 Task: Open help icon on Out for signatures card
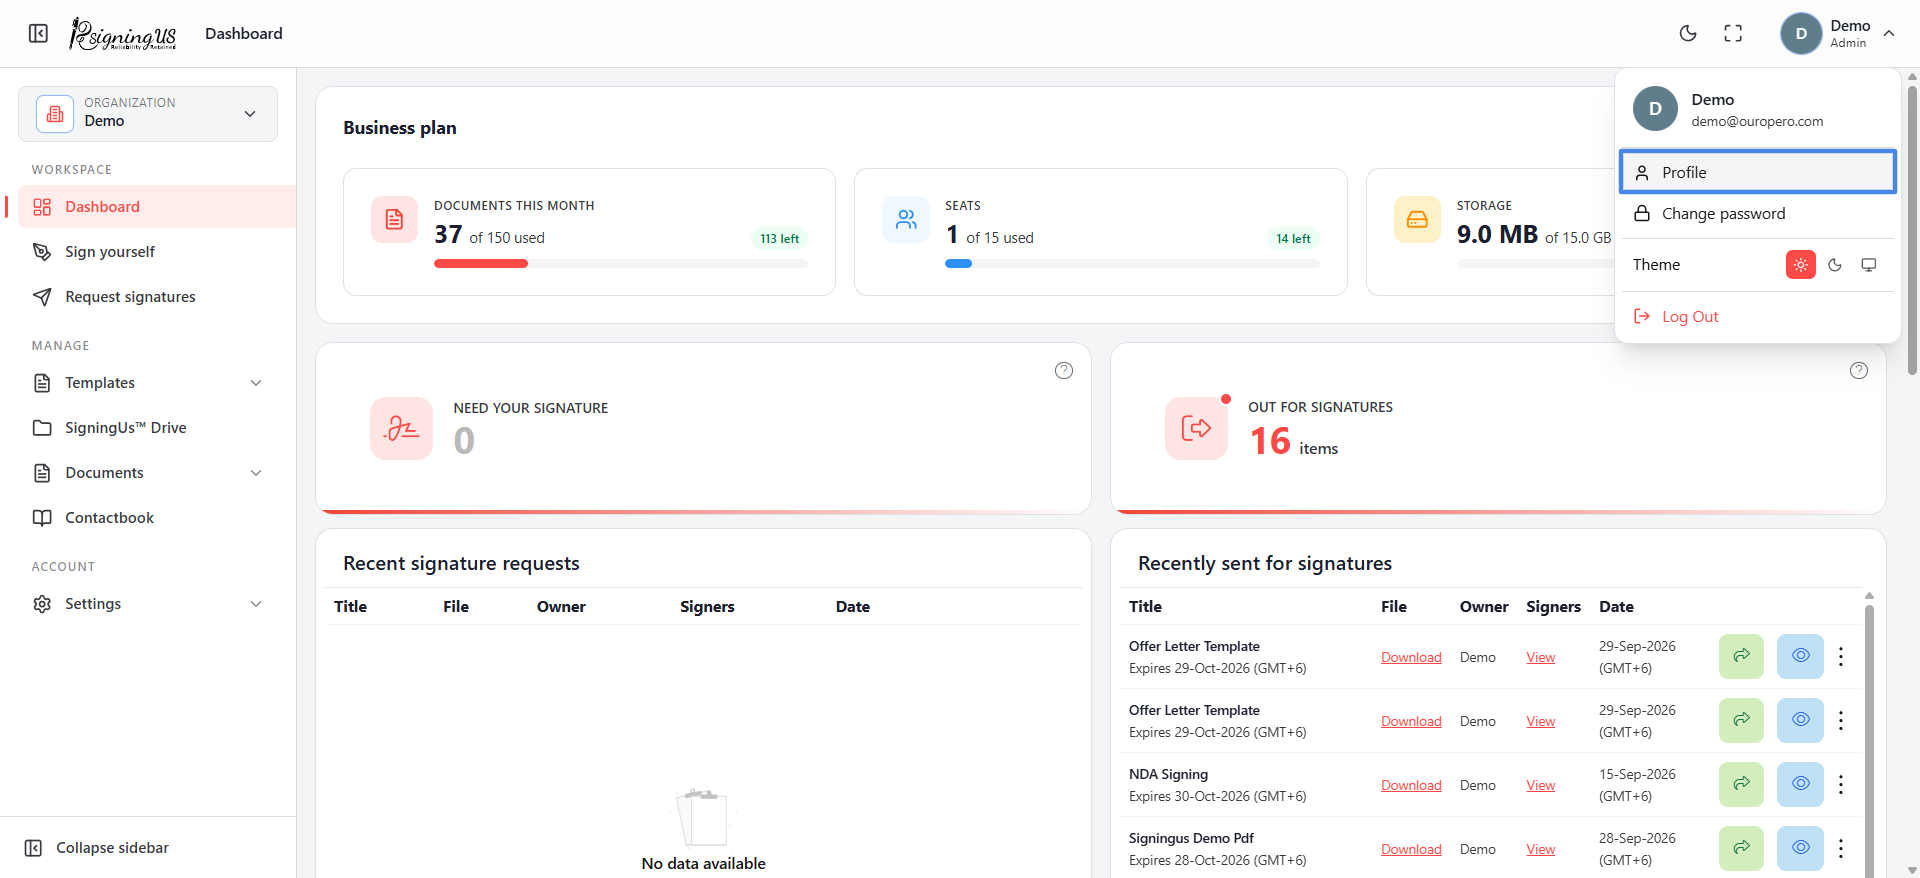pyautogui.click(x=1859, y=370)
